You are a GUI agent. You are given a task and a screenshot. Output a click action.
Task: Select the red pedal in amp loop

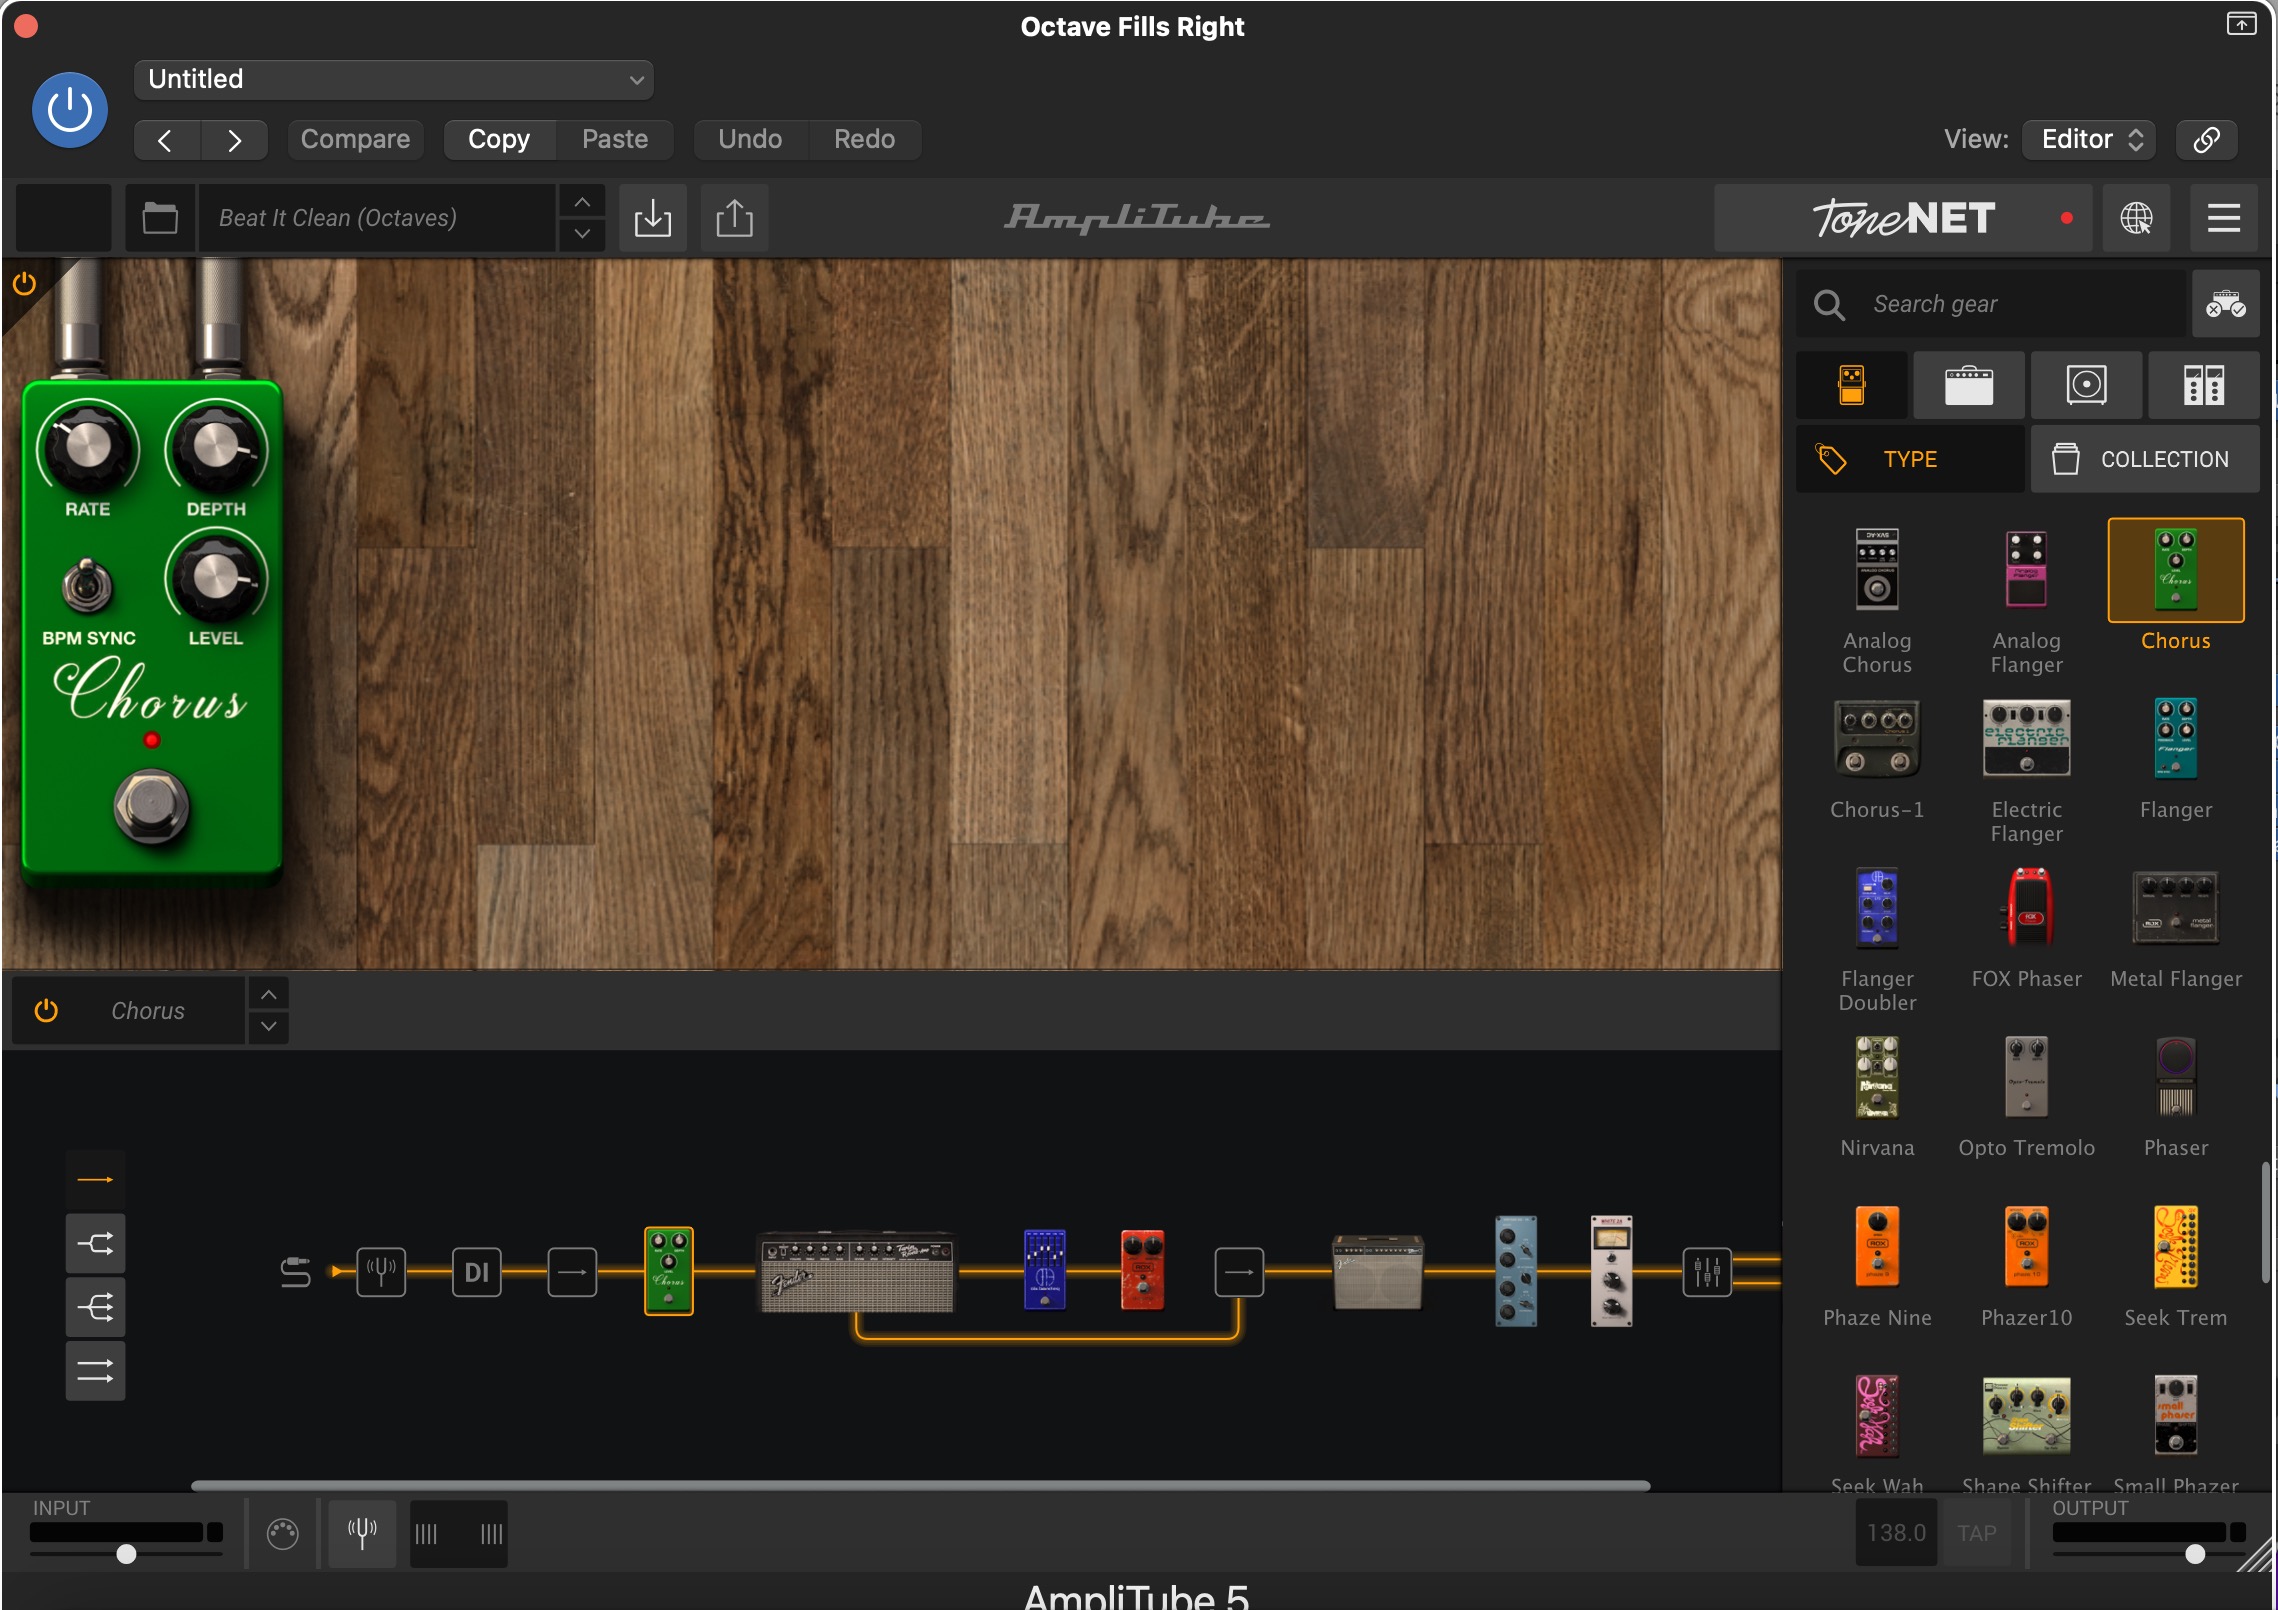pos(1142,1269)
